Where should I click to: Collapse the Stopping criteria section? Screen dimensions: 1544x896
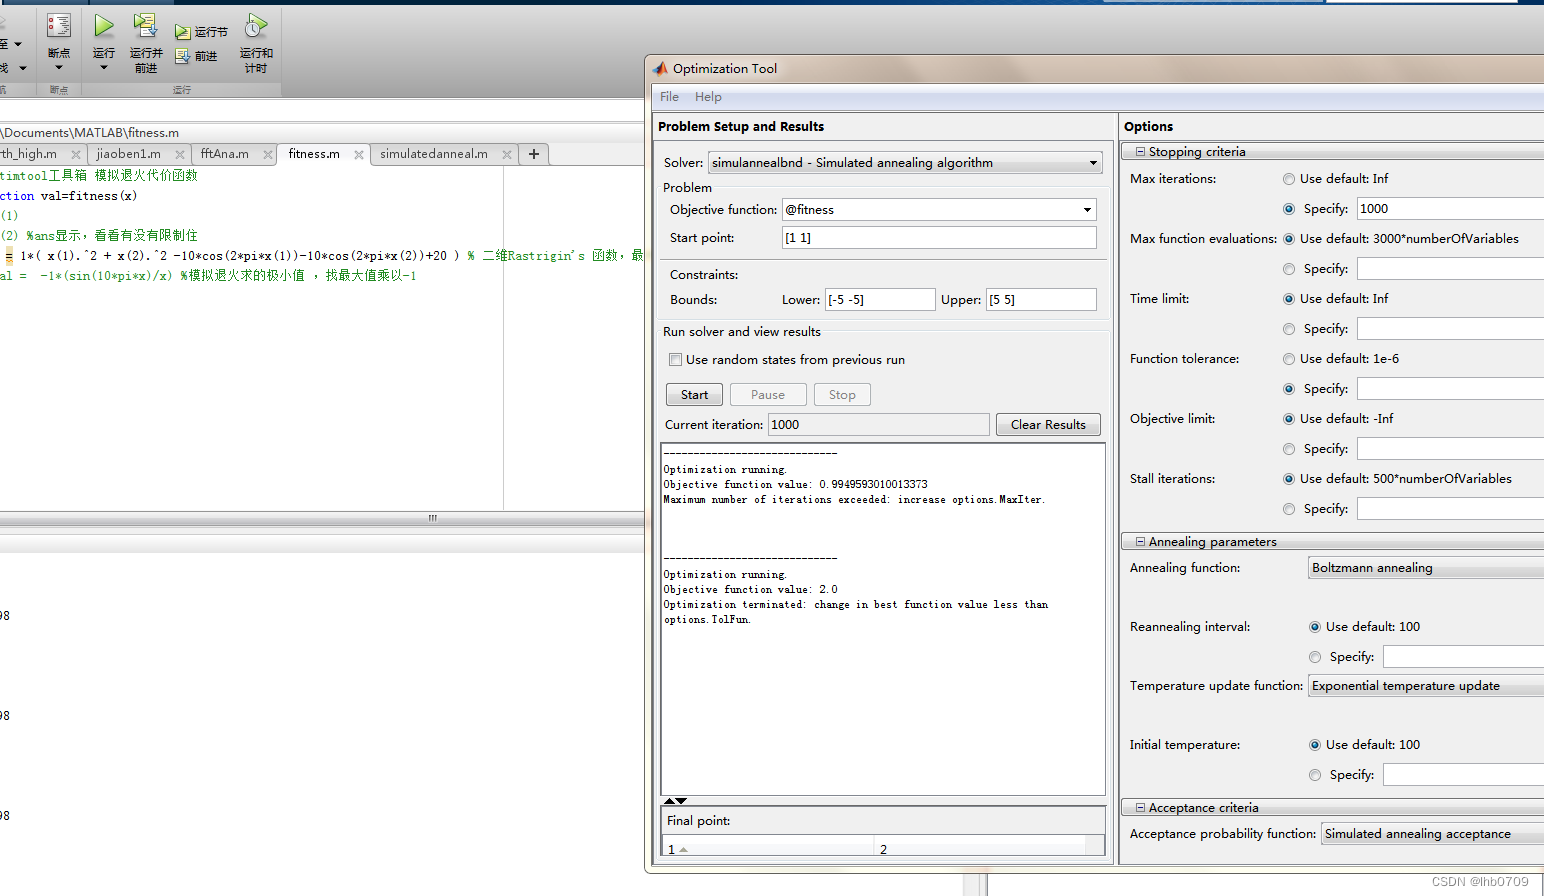tap(1140, 152)
